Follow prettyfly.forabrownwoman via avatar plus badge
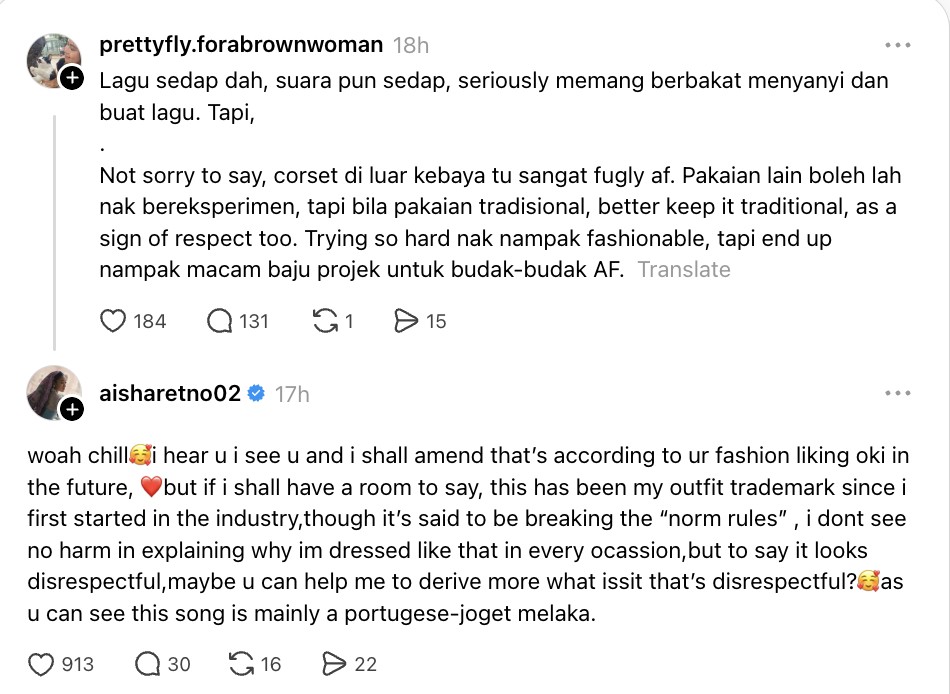The height and width of the screenshot is (694, 950). (x=72, y=78)
